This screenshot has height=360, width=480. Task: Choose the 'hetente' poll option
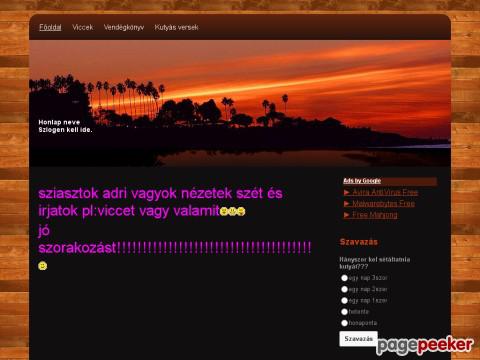344,312
